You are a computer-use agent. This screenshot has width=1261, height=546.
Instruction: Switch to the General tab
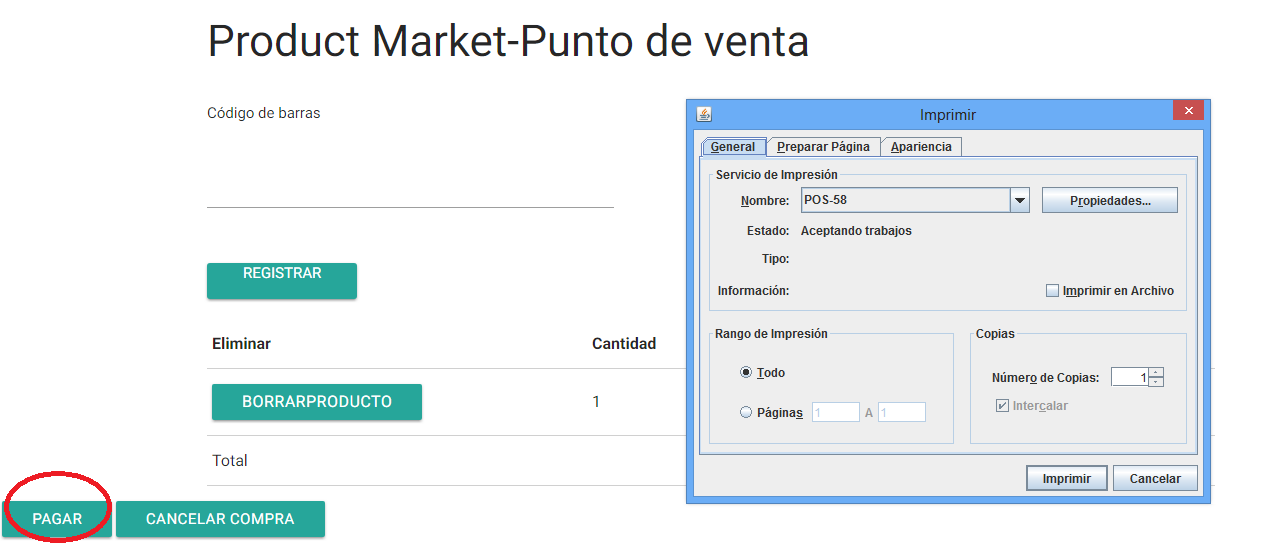coord(733,147)
